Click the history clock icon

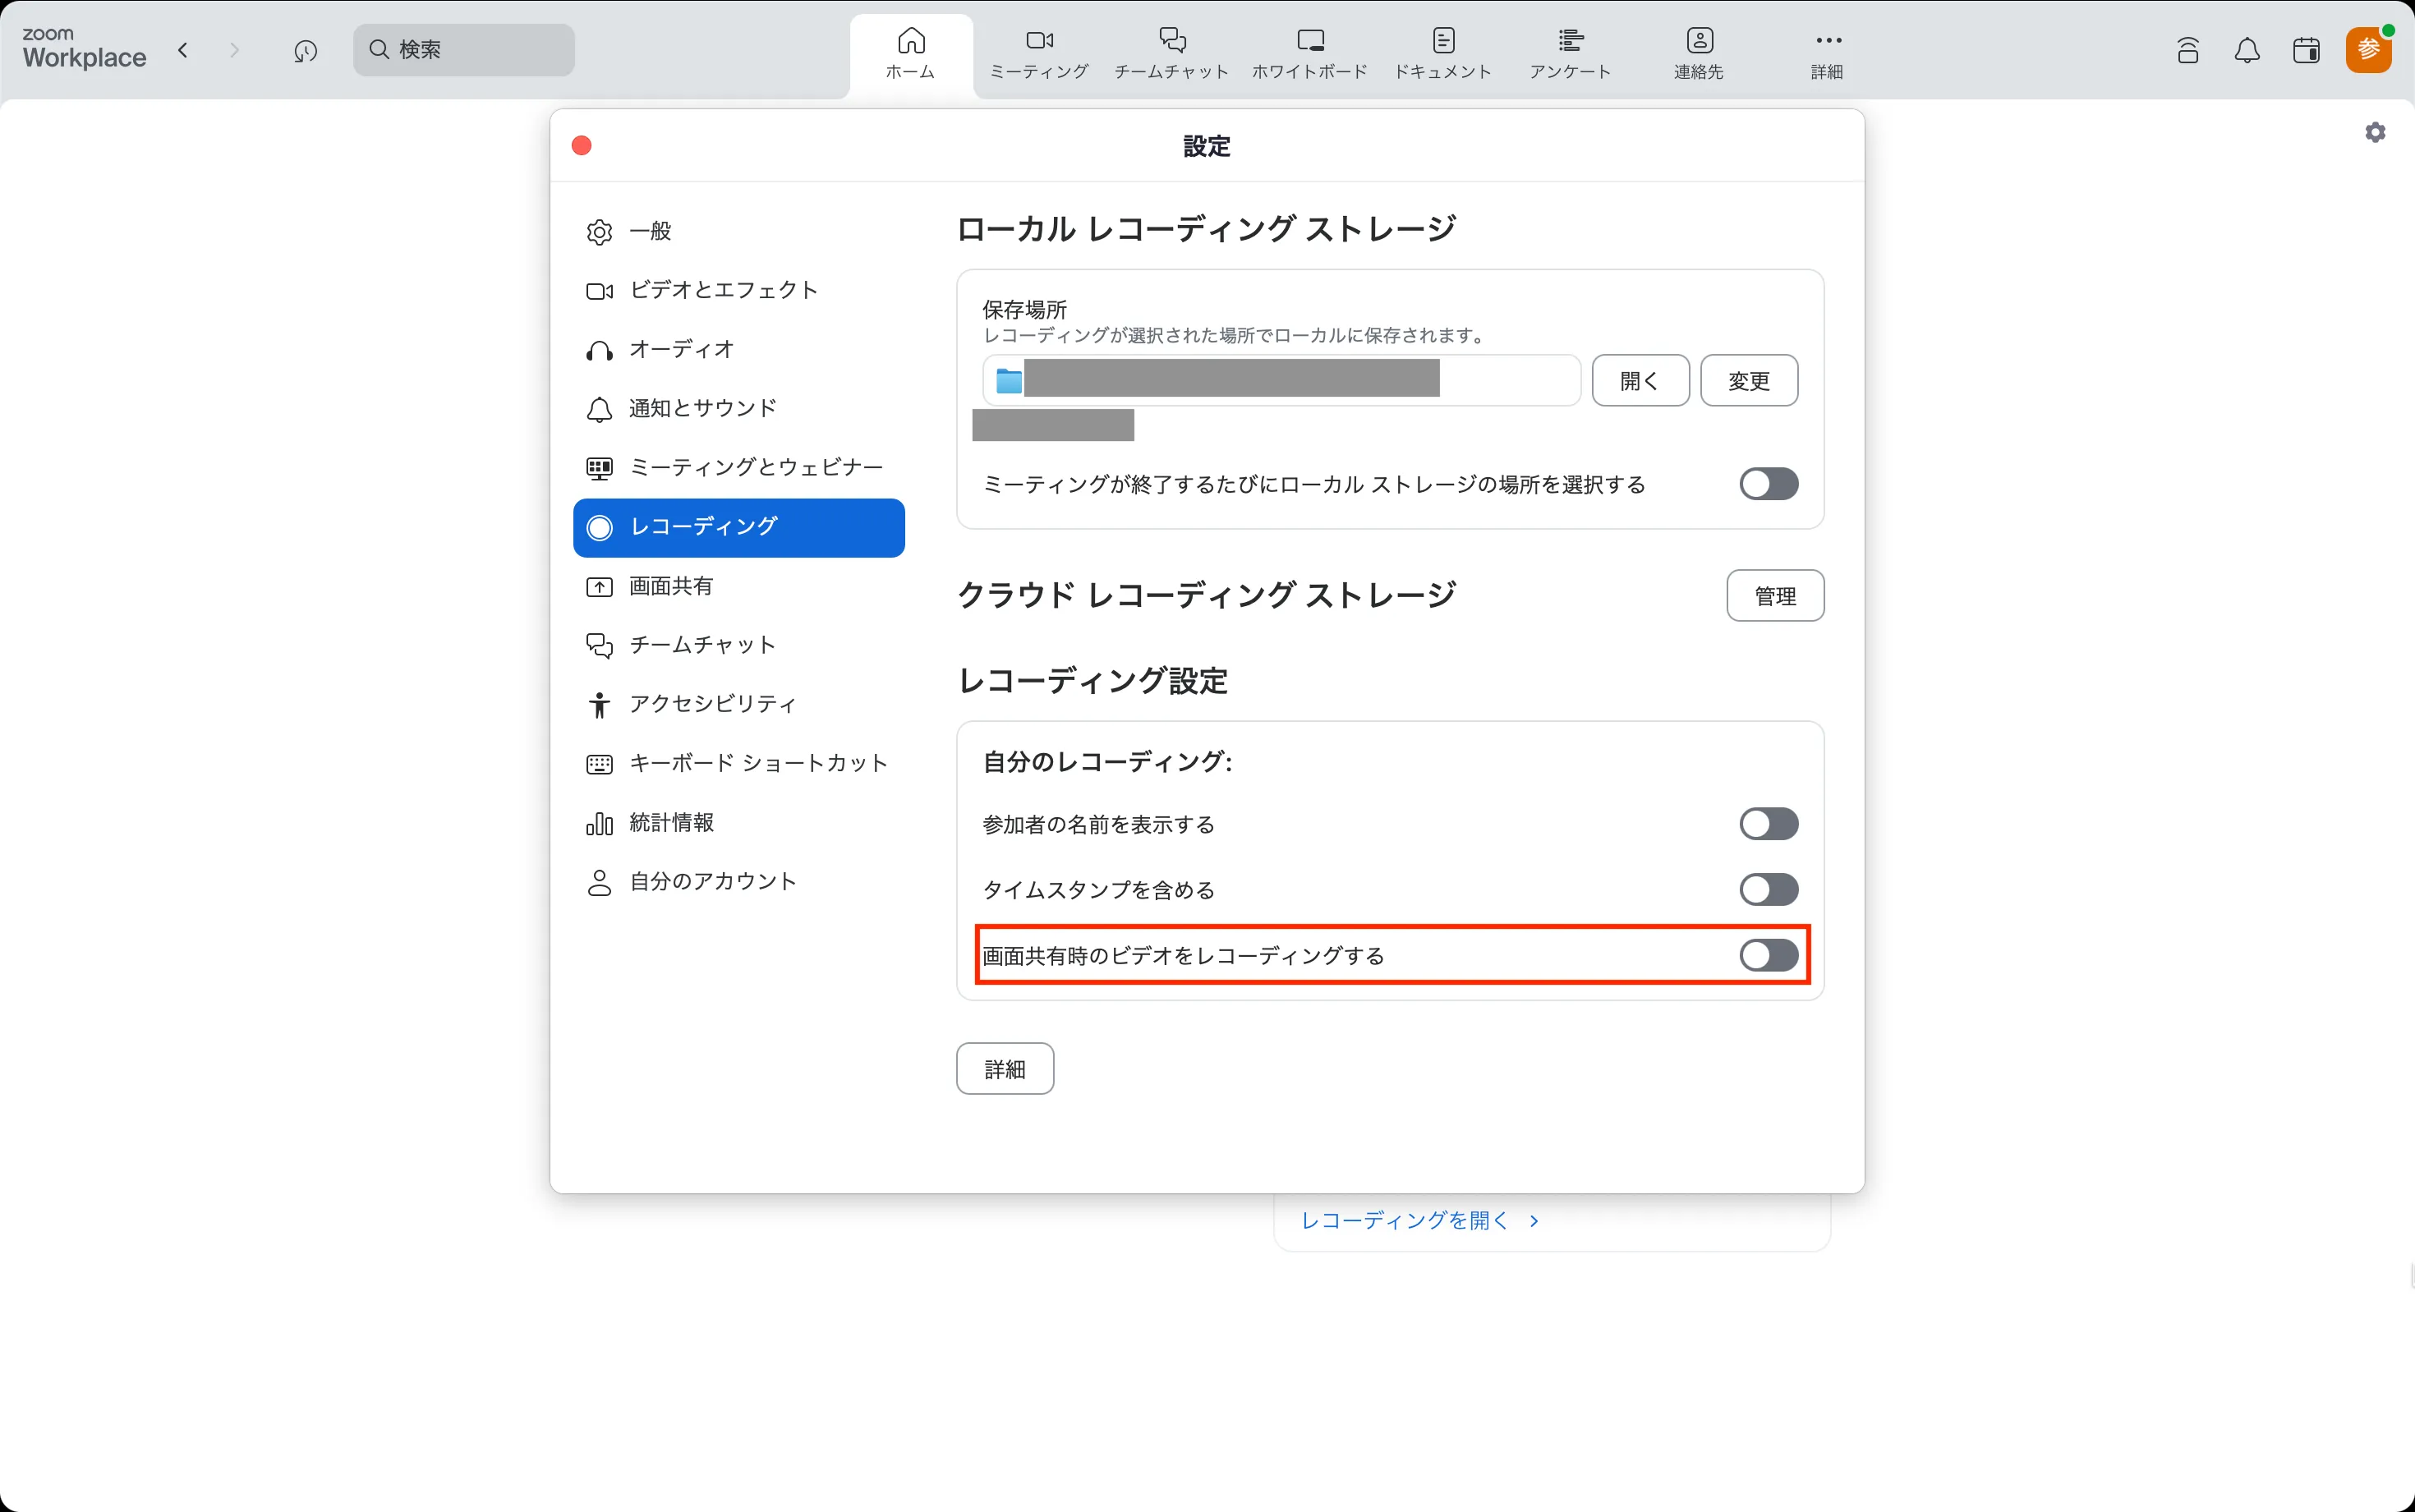[305, 50]
